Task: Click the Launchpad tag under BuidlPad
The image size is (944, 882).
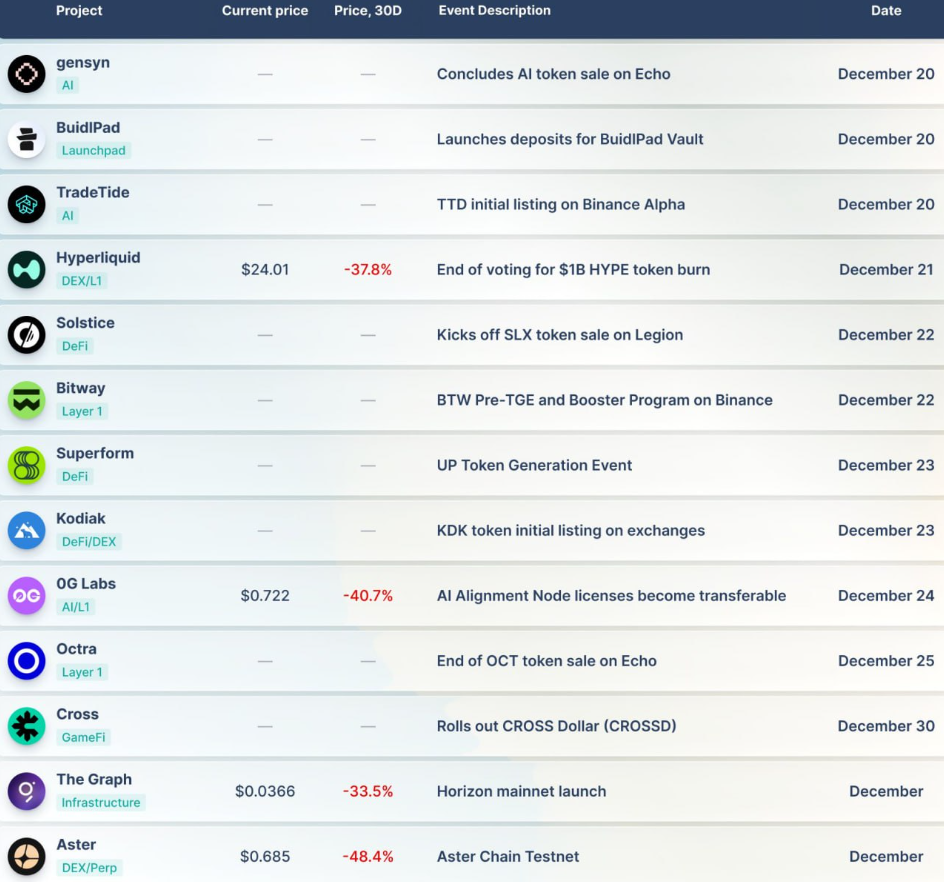Action: (x=93, y=151)
